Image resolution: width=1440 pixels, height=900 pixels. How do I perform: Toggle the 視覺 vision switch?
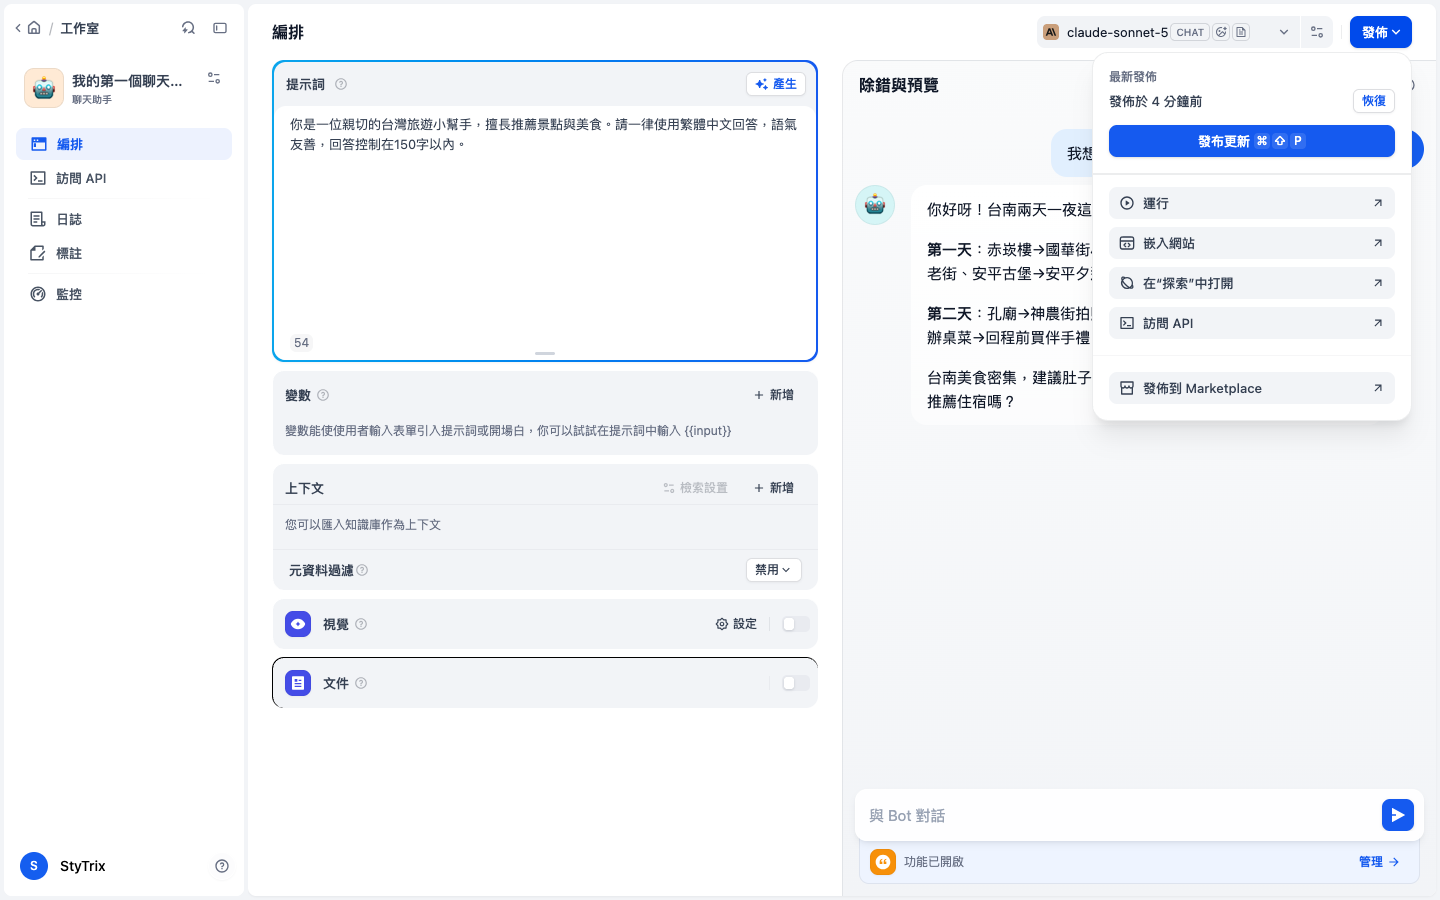pos(796,624)
